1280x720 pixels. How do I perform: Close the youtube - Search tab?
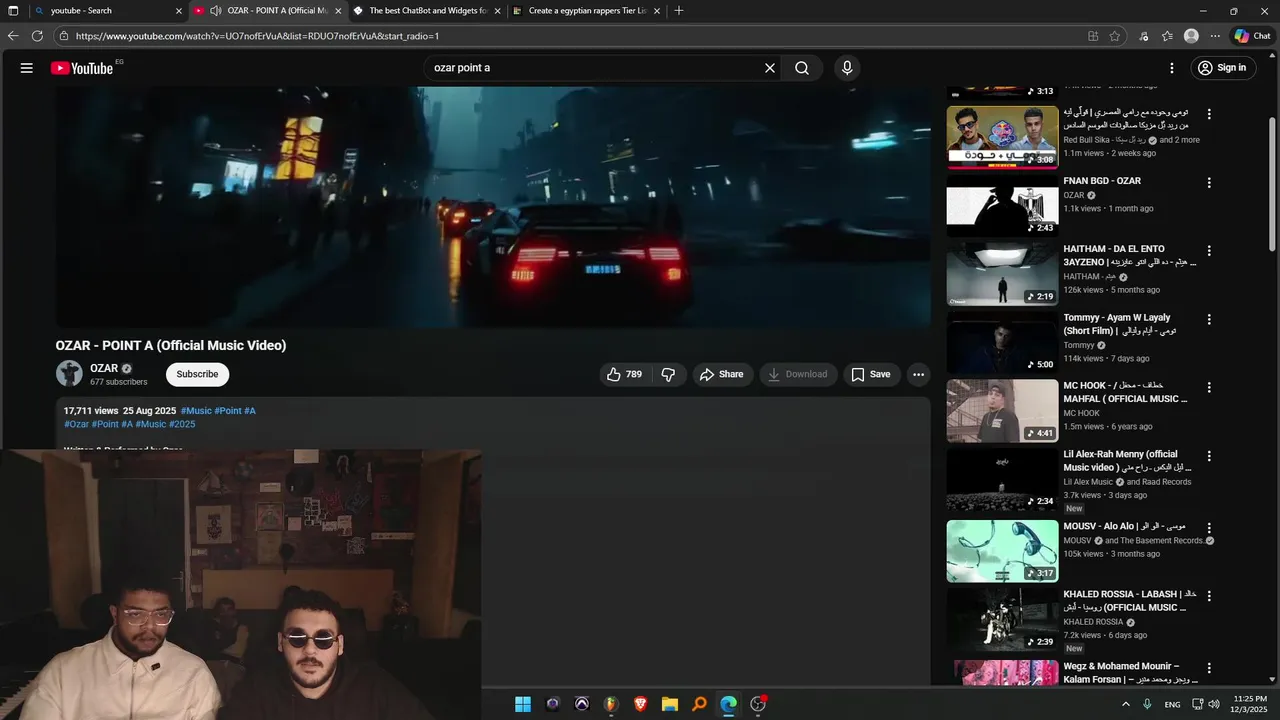179,11
